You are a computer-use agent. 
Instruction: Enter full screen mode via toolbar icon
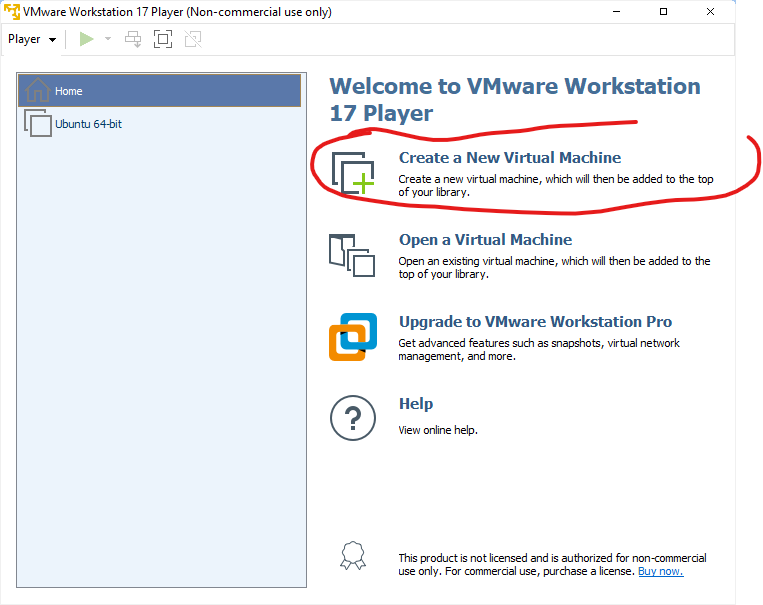point(163,39)
